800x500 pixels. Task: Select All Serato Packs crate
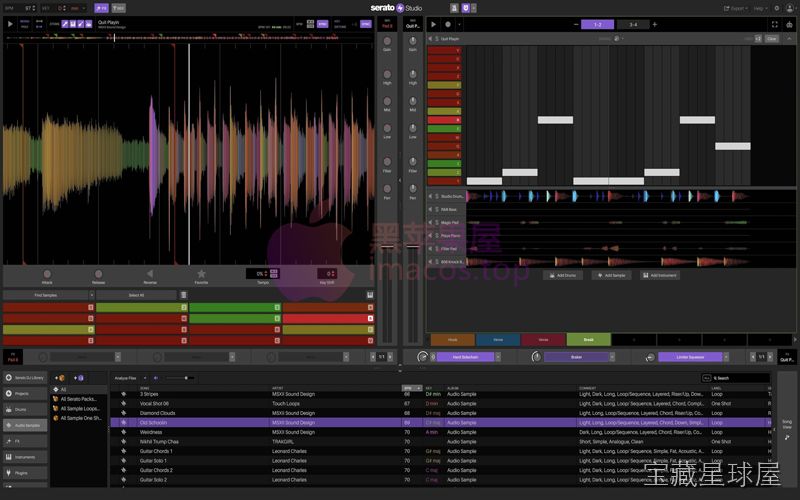click(x=78, y=399)
